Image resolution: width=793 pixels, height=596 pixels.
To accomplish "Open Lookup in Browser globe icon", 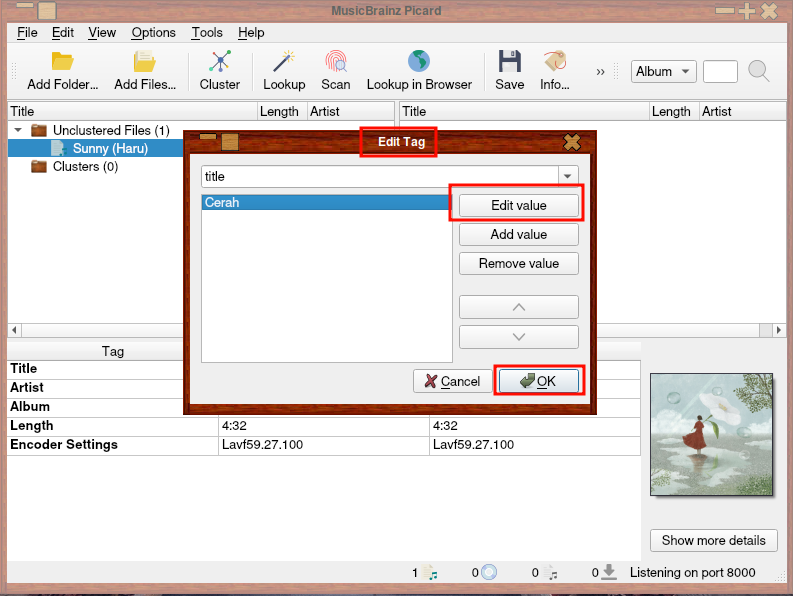I will [x=418, y=63].
